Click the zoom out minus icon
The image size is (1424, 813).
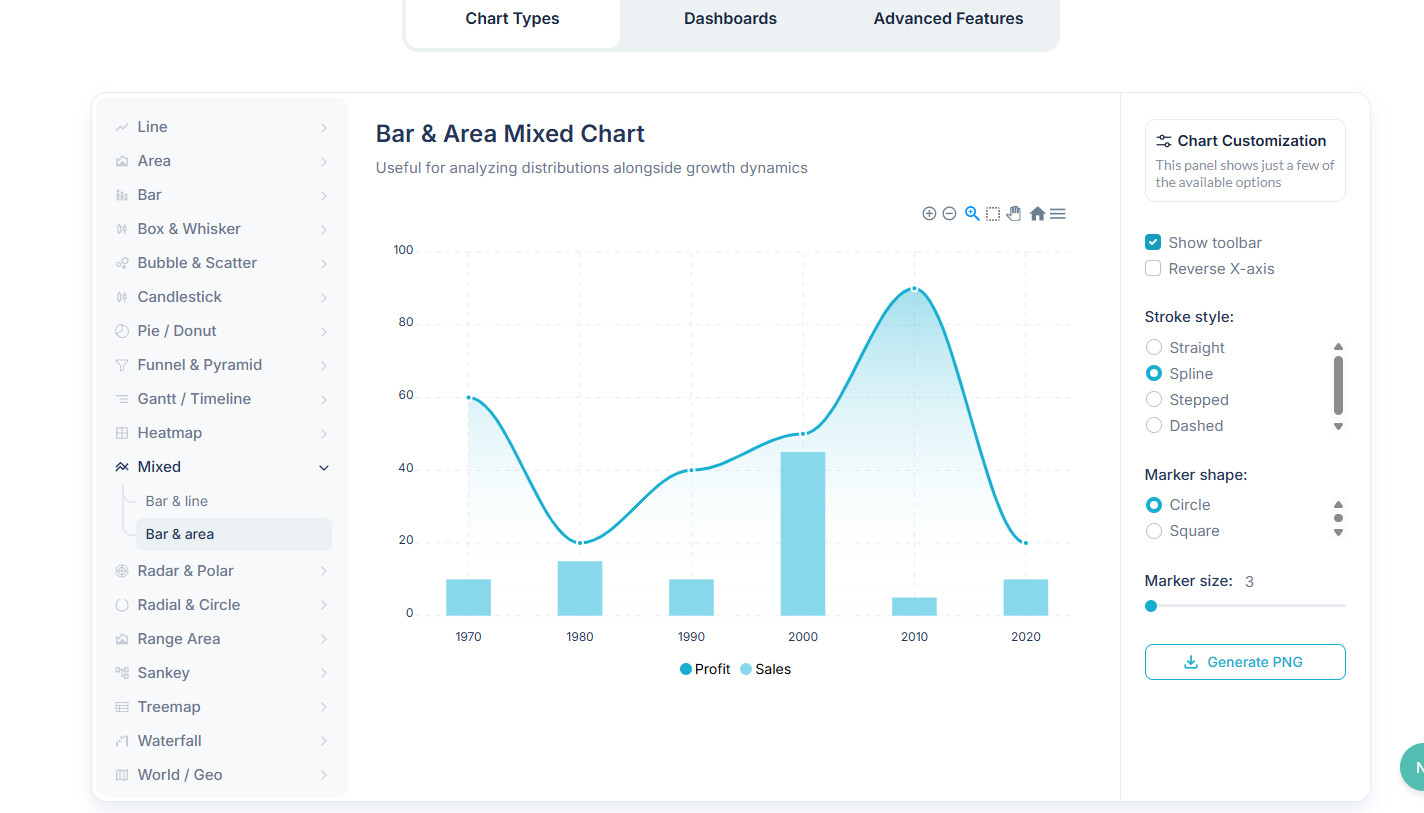pos(949,213)
